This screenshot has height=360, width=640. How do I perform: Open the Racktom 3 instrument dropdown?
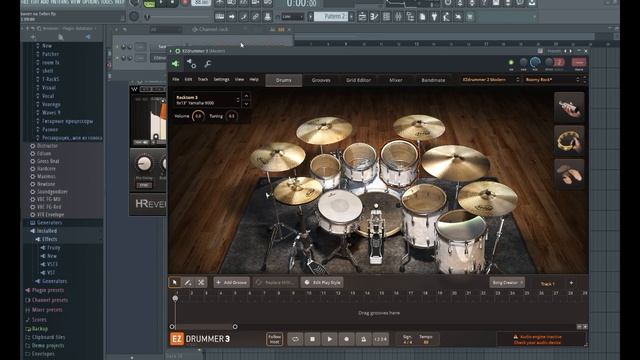207,100
